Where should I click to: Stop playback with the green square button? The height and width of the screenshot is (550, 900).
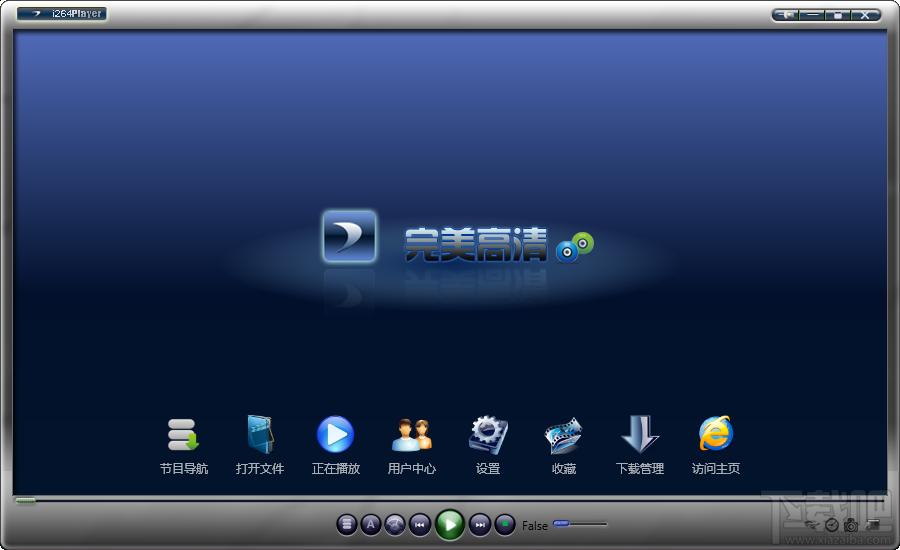pyautogui.click(x=505, y=524)
